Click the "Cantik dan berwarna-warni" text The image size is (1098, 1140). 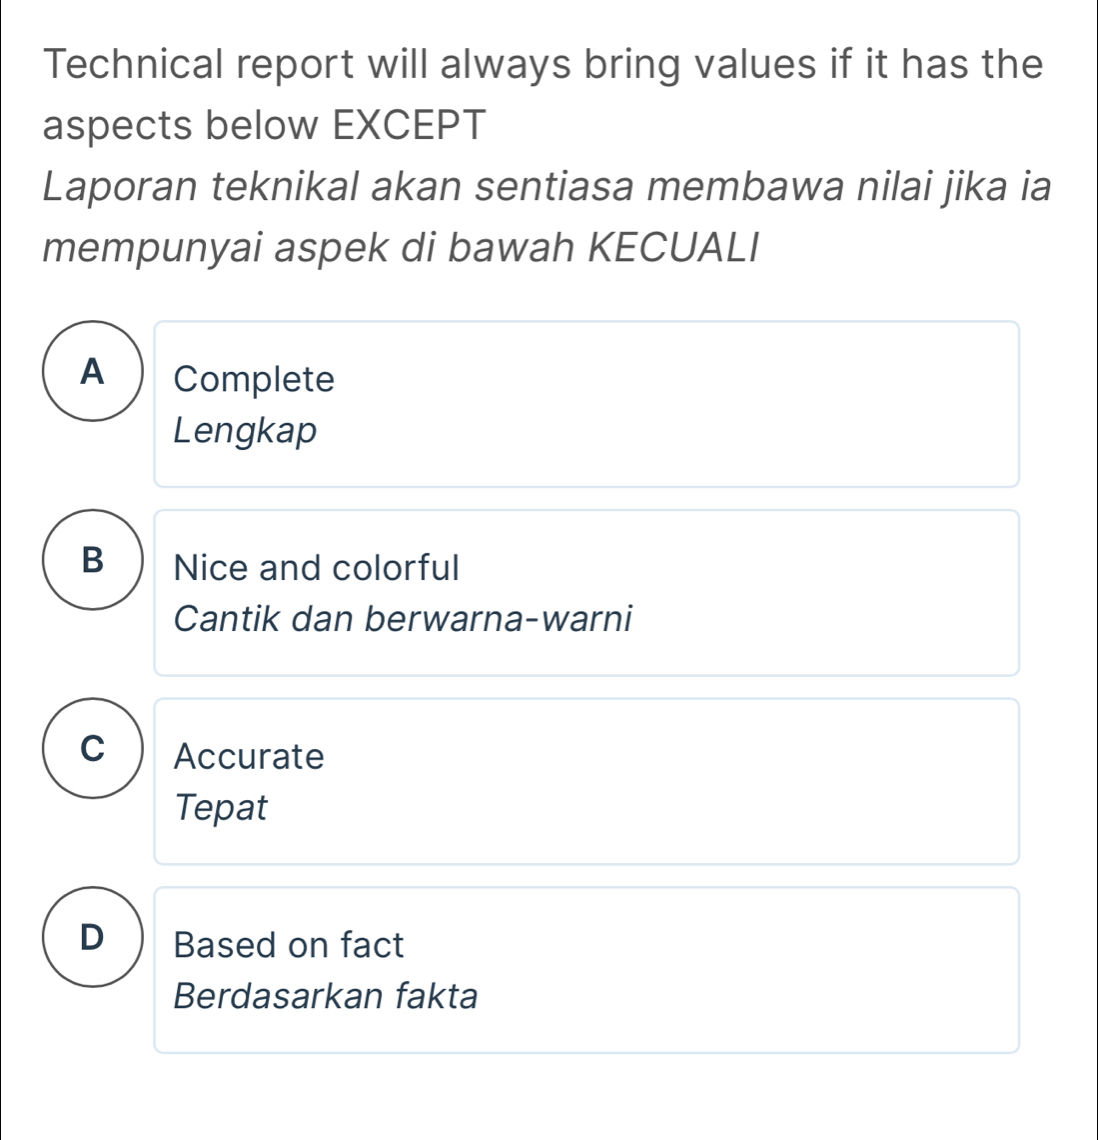coord(402,619)
